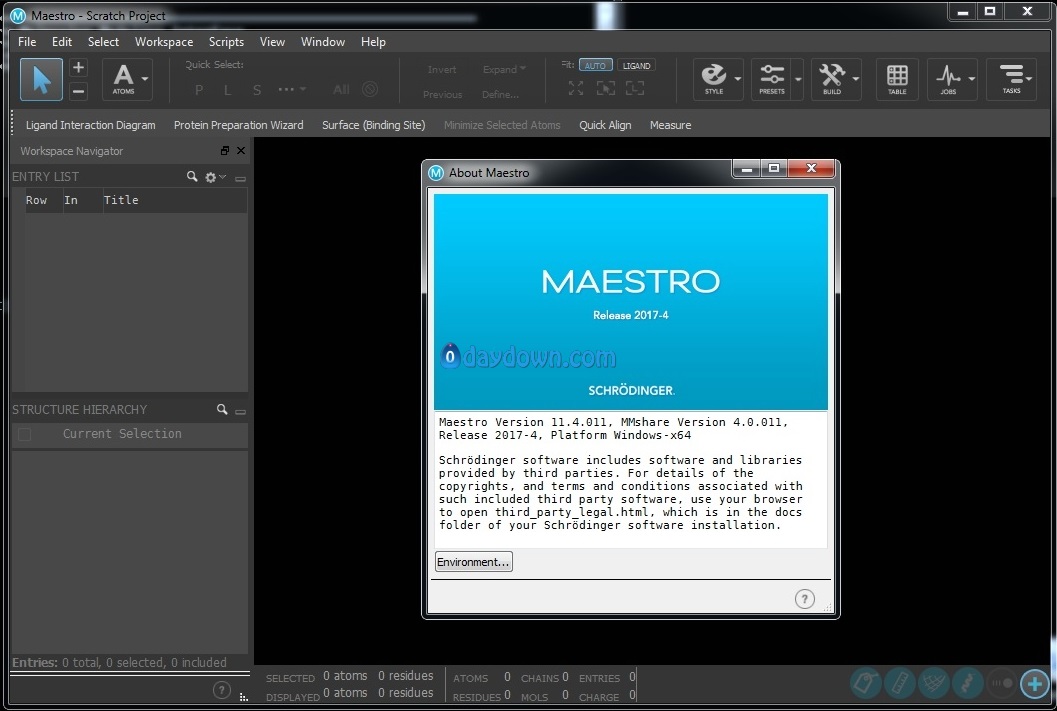Click the third fit view bracket icon
The width and height of the screenshot is (1057, 711).
pos(635,88)
